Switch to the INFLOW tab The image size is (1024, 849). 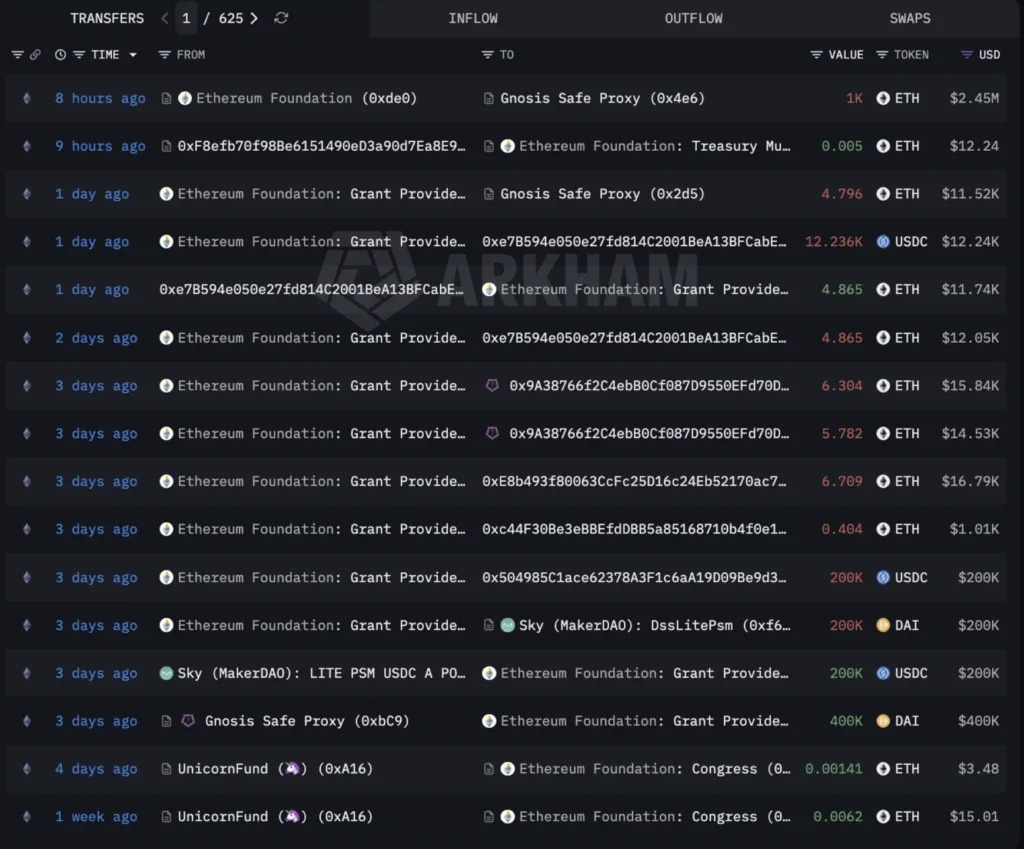coord(473,18)
